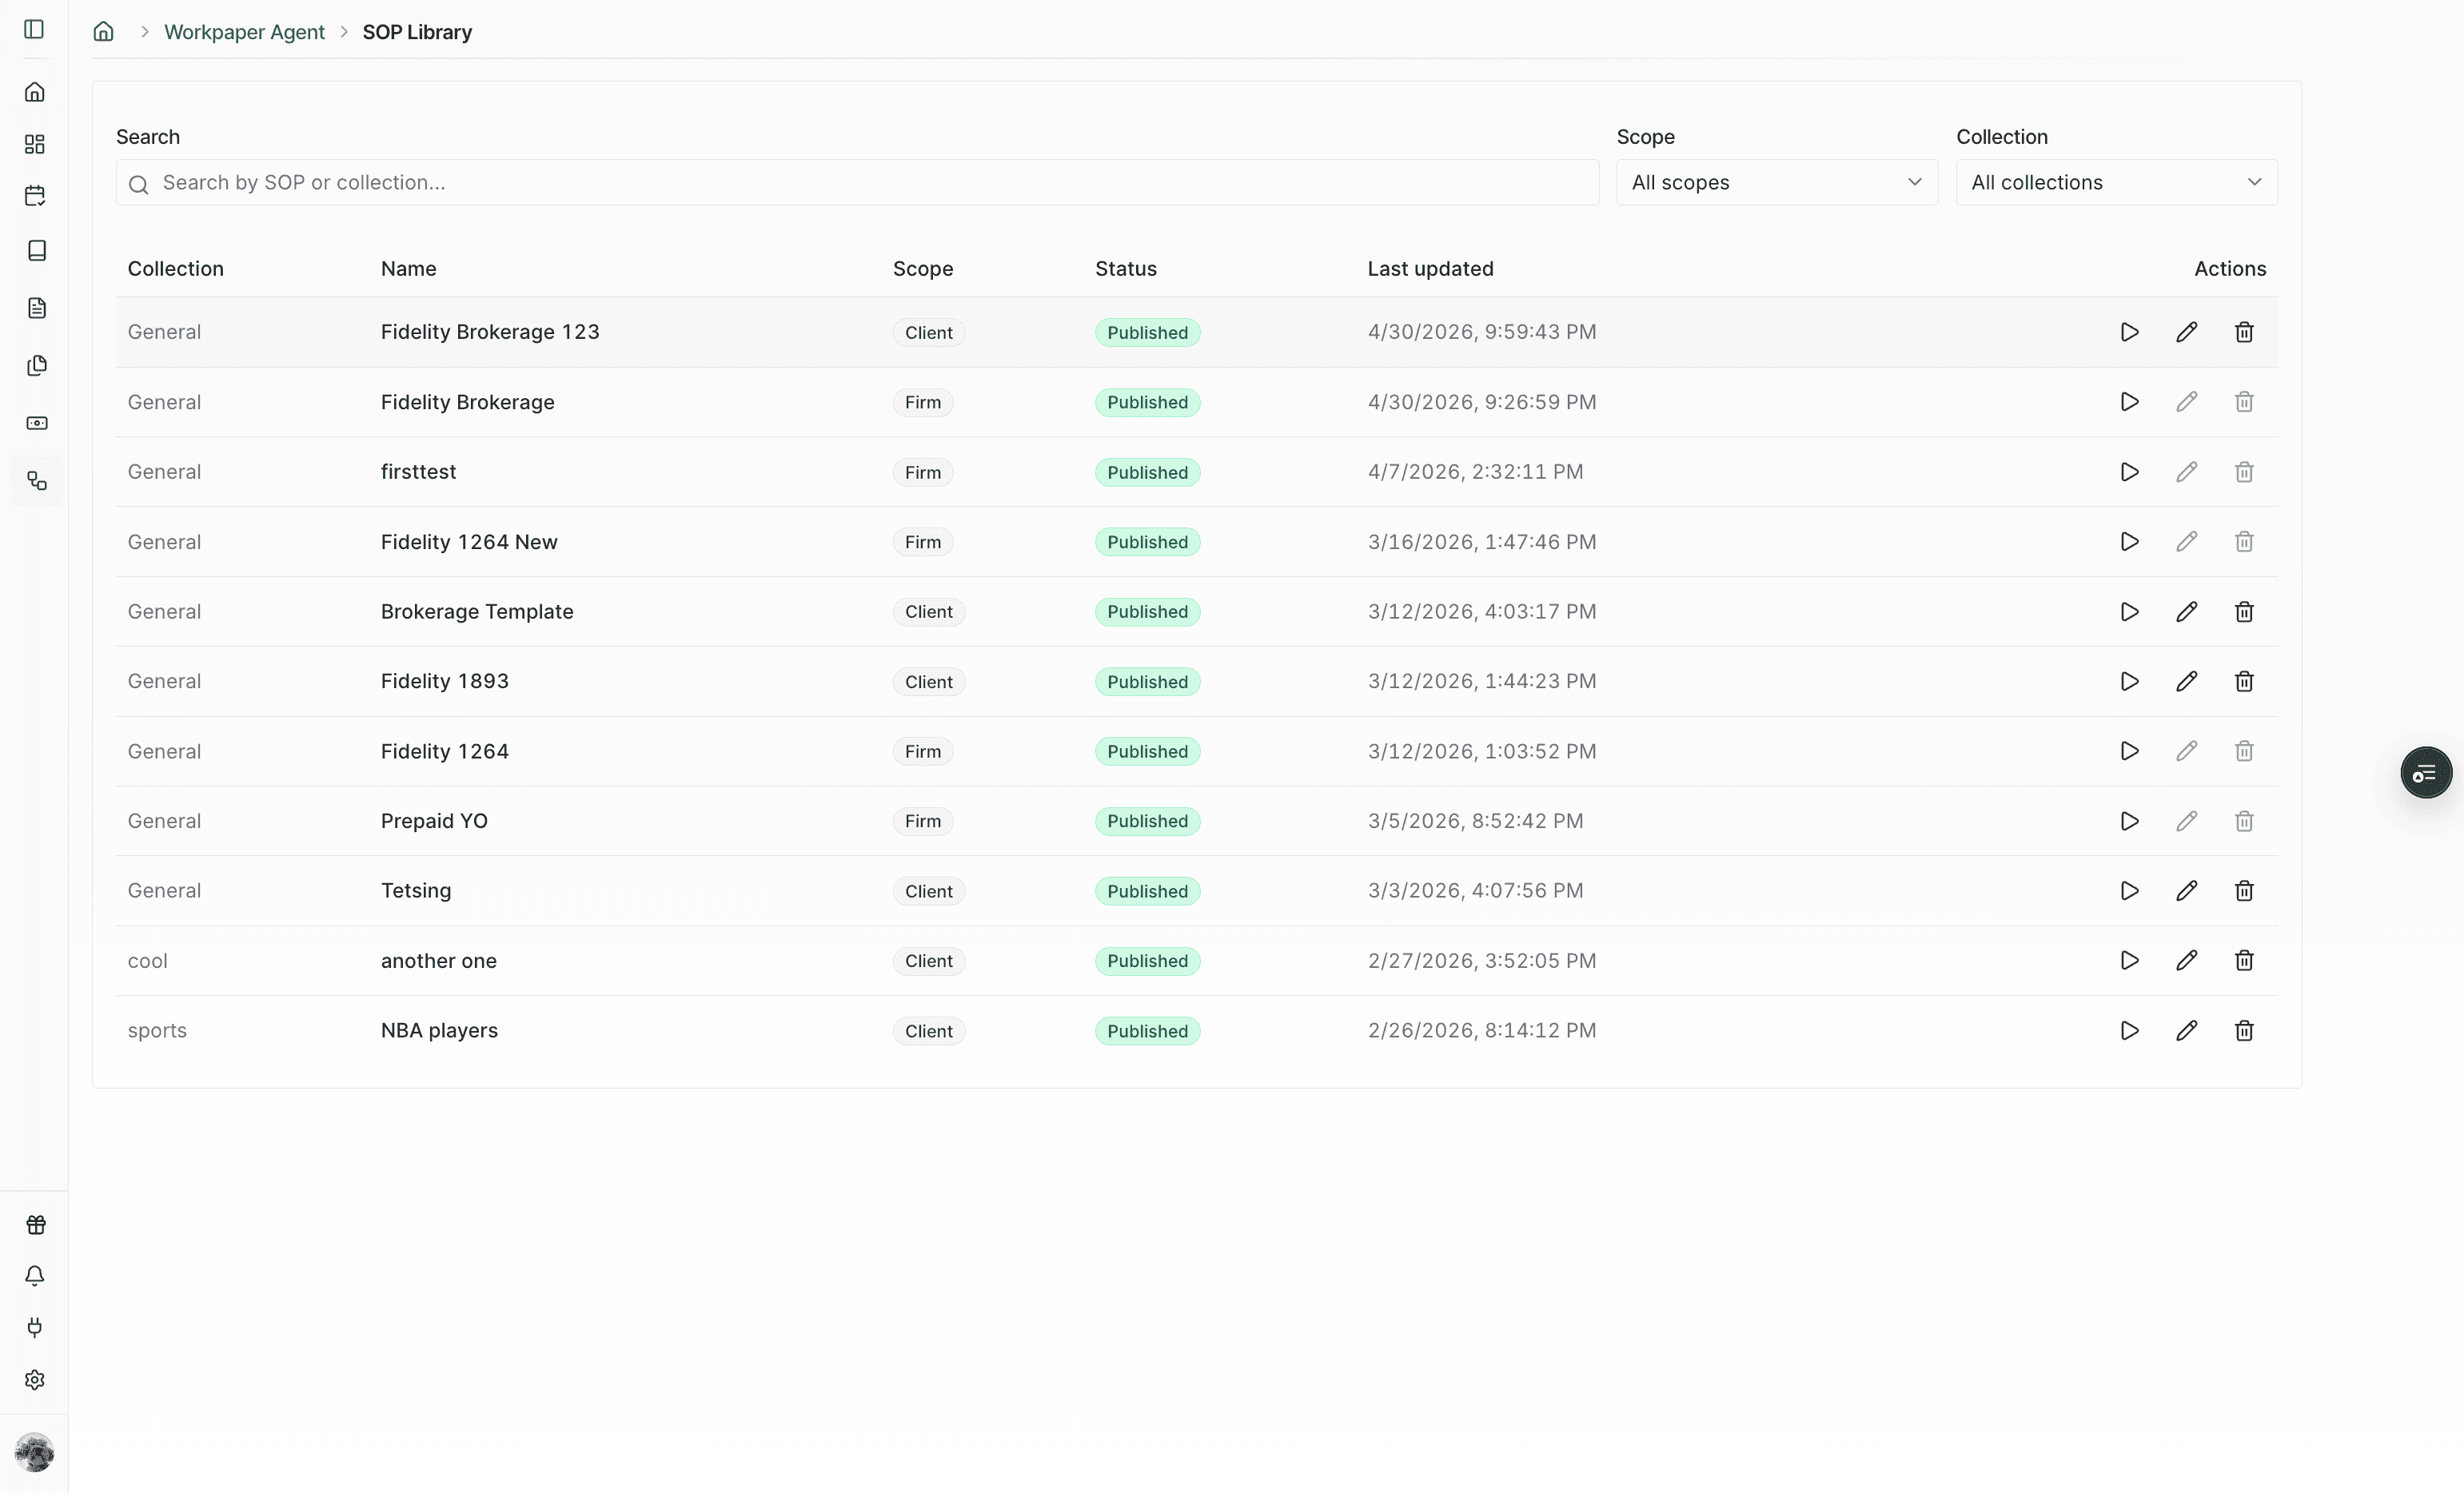
Task: Open the document page icon in sidebar
Action: [x=37, y=308]
